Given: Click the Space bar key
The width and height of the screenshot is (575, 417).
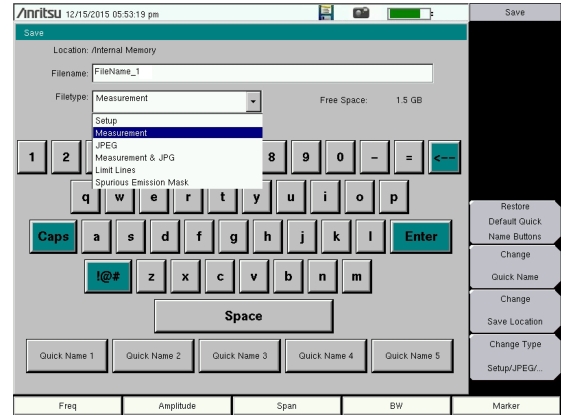Looking at the screenshot, I should pyautogui.click(x=244, y=316).
